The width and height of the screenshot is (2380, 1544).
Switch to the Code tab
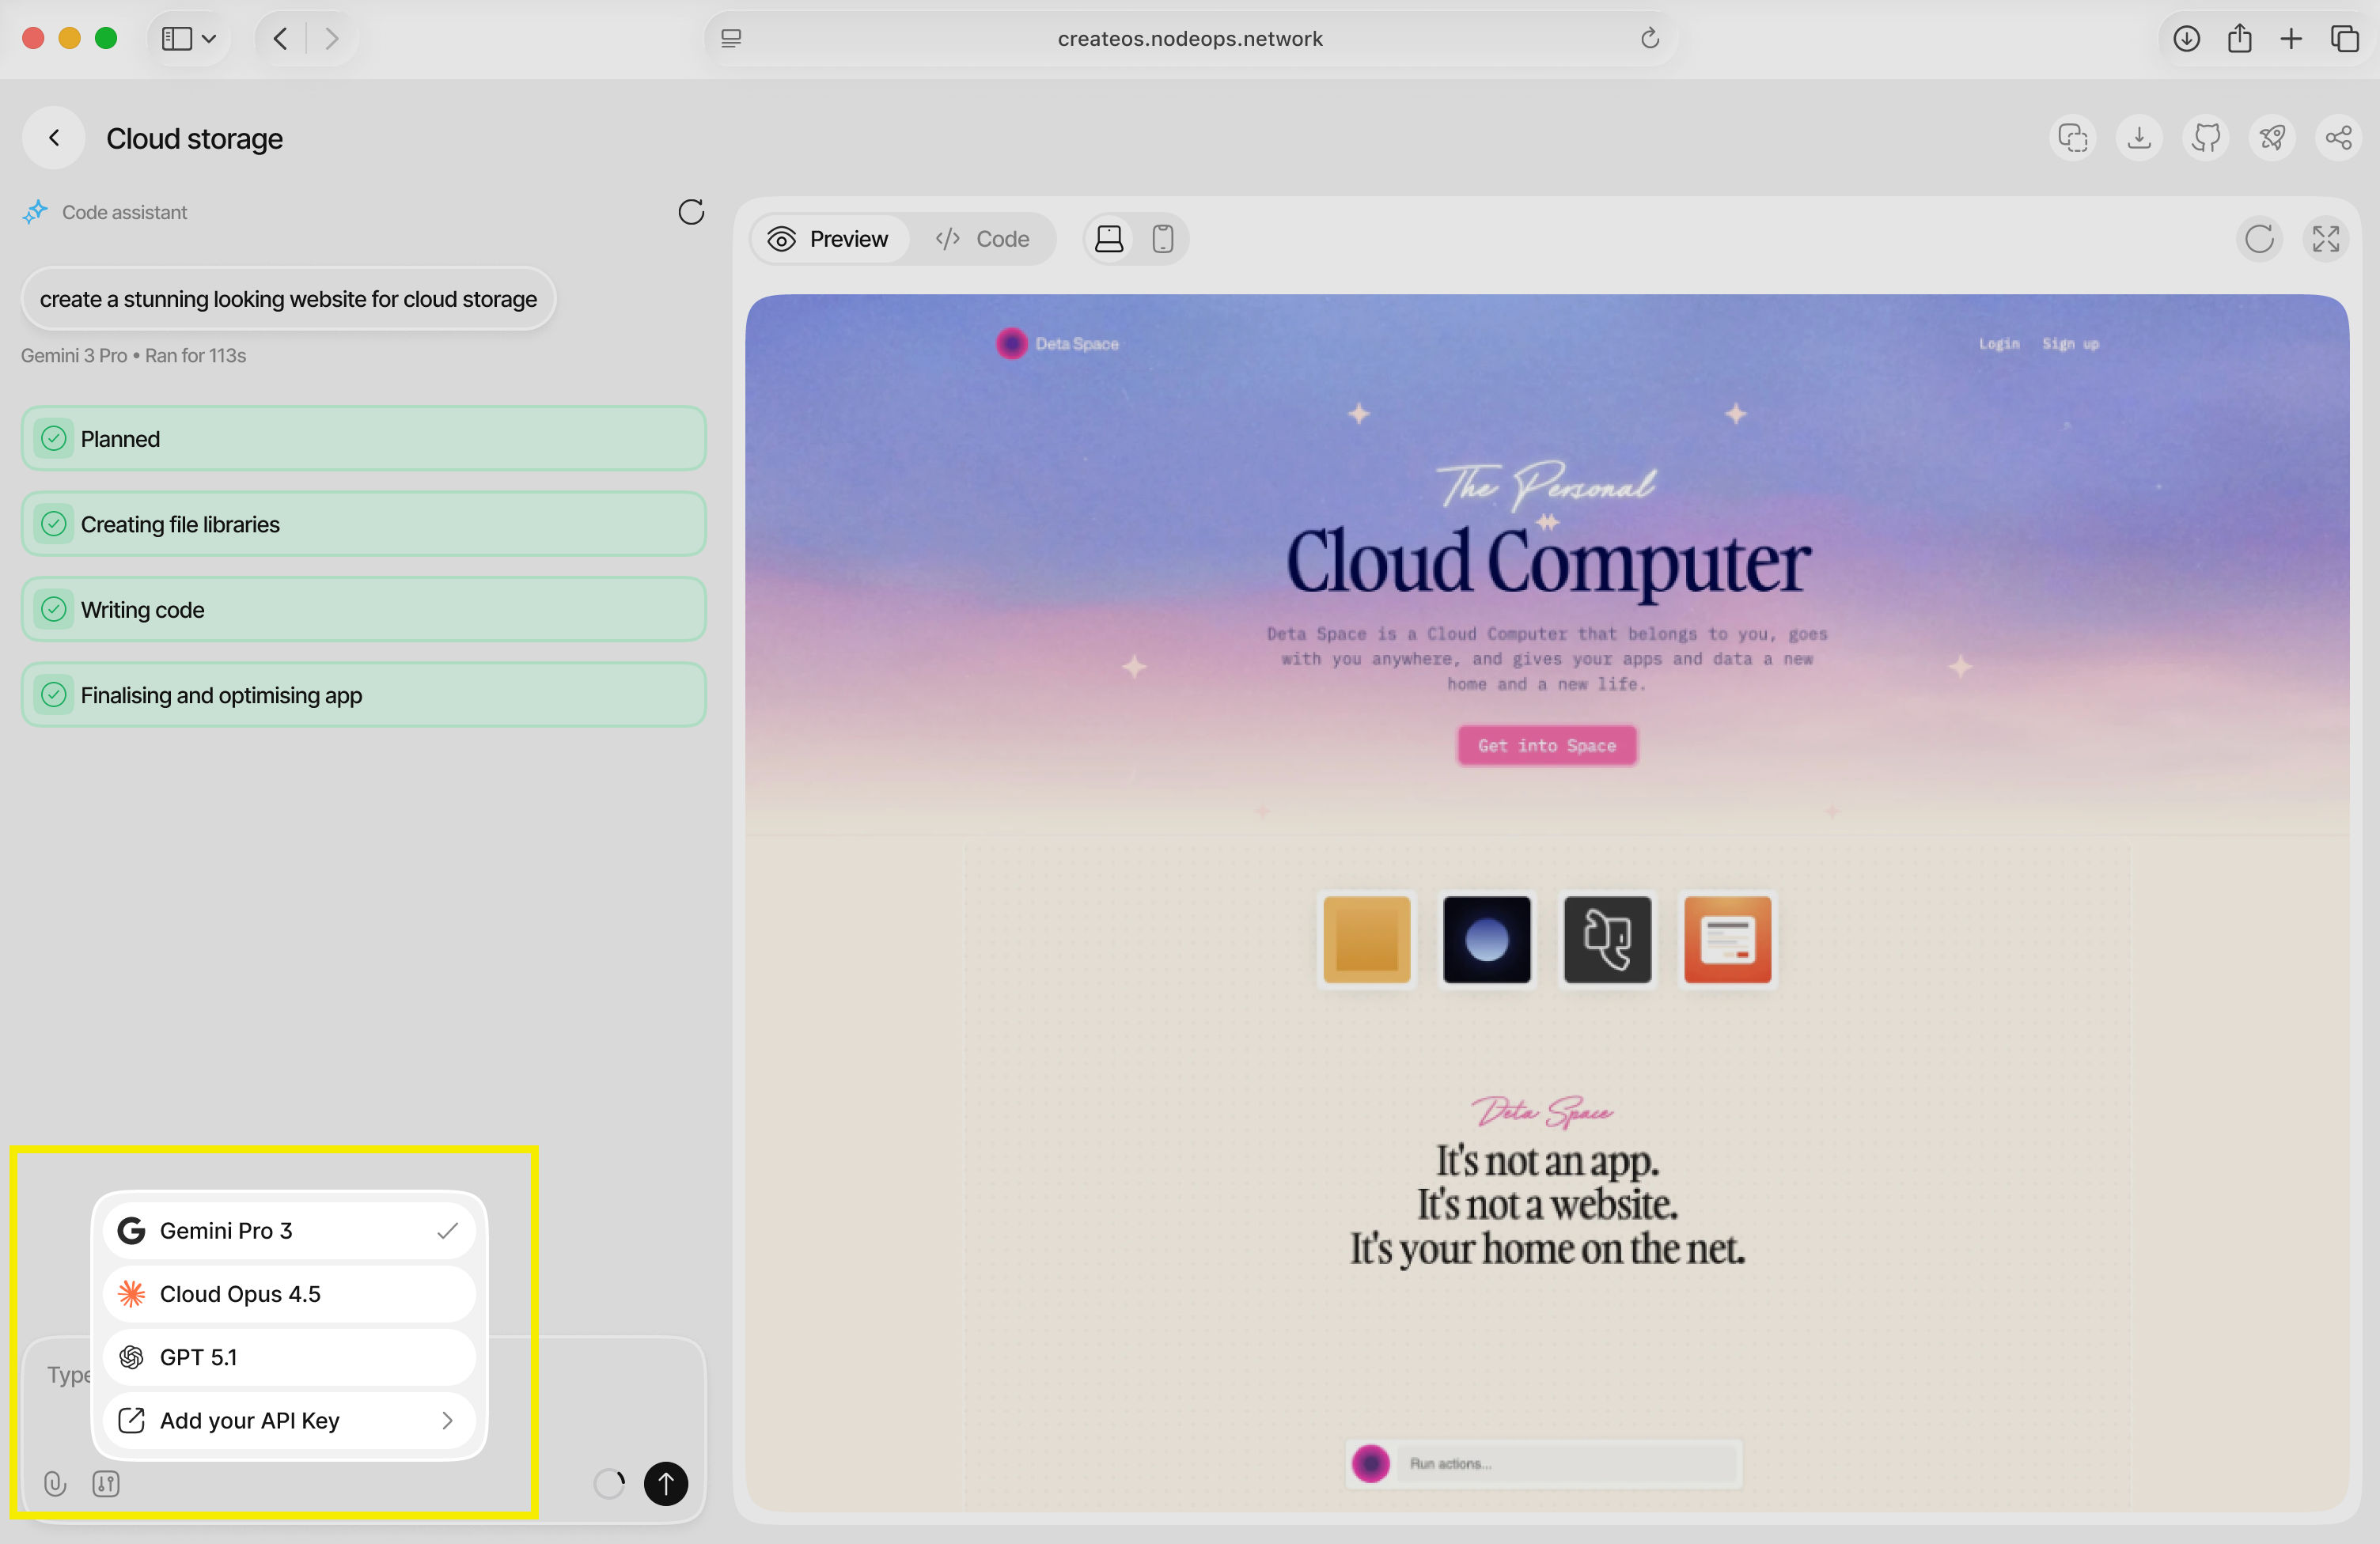(x=983, y=239)
